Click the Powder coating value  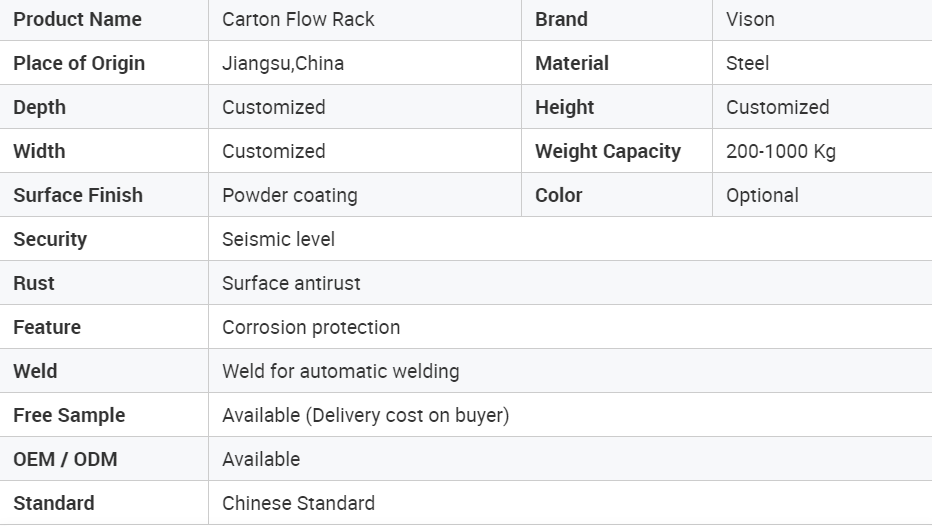pos(289,196)
